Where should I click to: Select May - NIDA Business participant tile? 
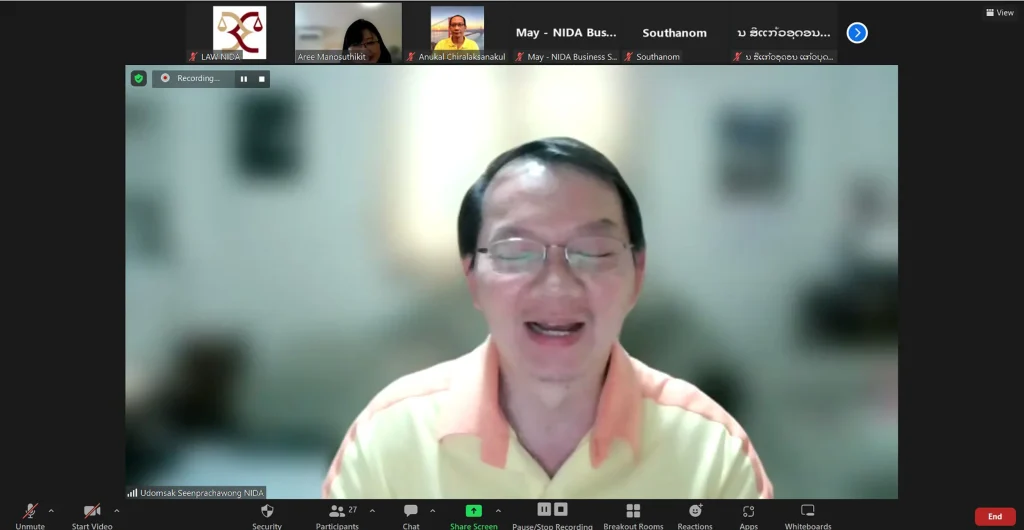(x=566, y=33)
